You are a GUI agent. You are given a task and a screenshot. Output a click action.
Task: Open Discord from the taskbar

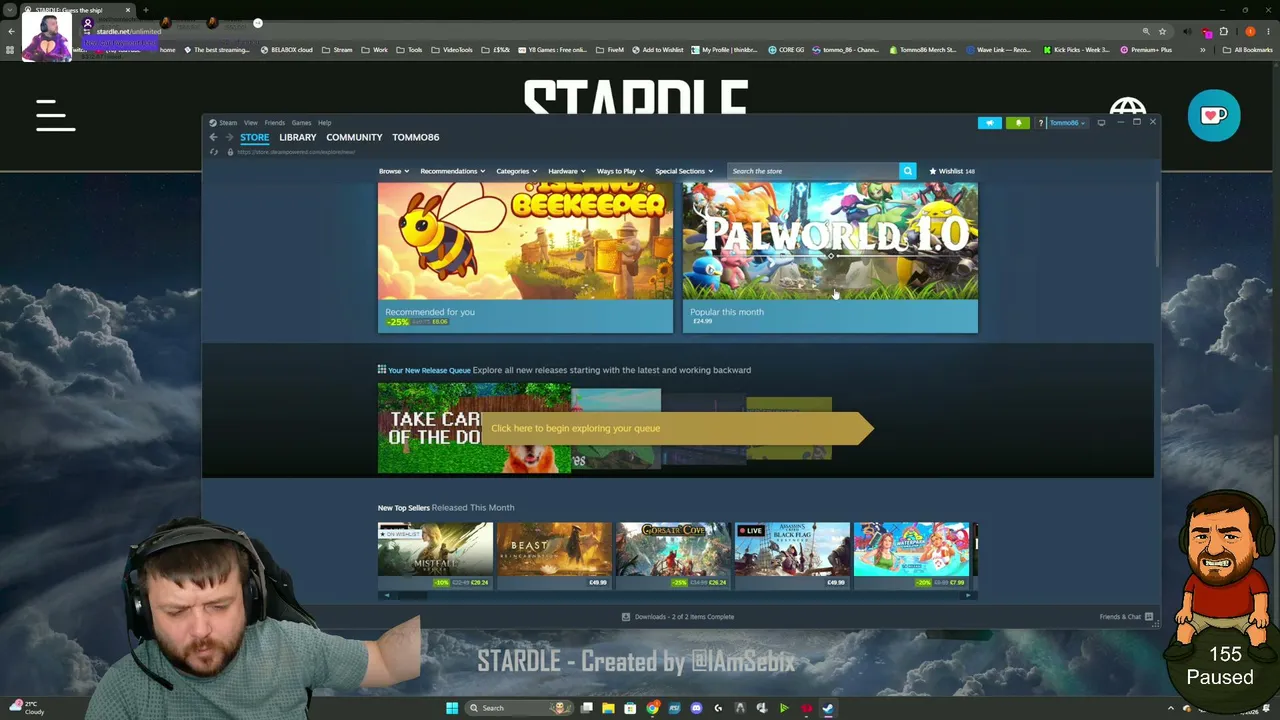tap(696, 708)
